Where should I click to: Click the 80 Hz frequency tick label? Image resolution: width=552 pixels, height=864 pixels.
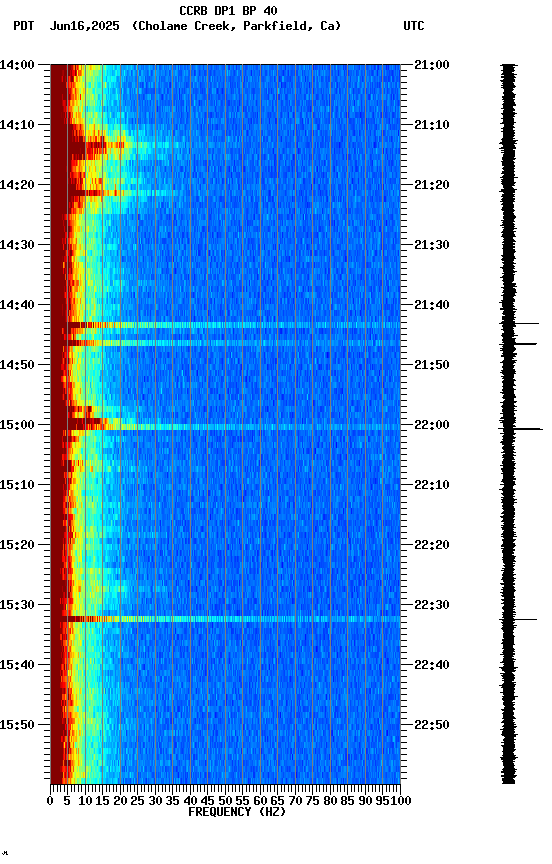click(x=330, y=801)
